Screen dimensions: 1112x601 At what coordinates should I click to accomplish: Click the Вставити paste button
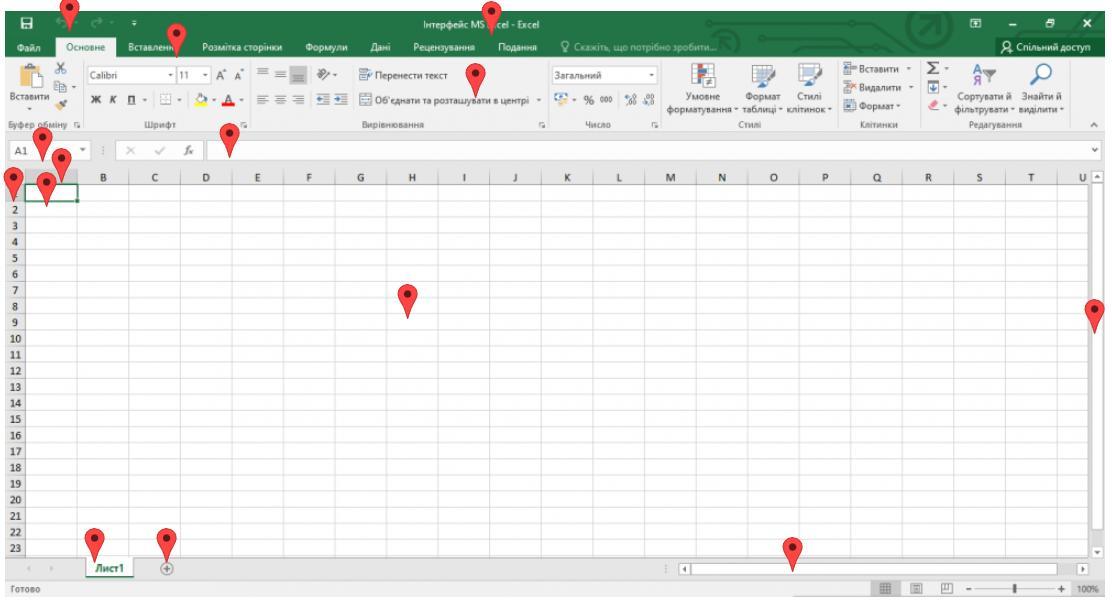pos(29,87)
